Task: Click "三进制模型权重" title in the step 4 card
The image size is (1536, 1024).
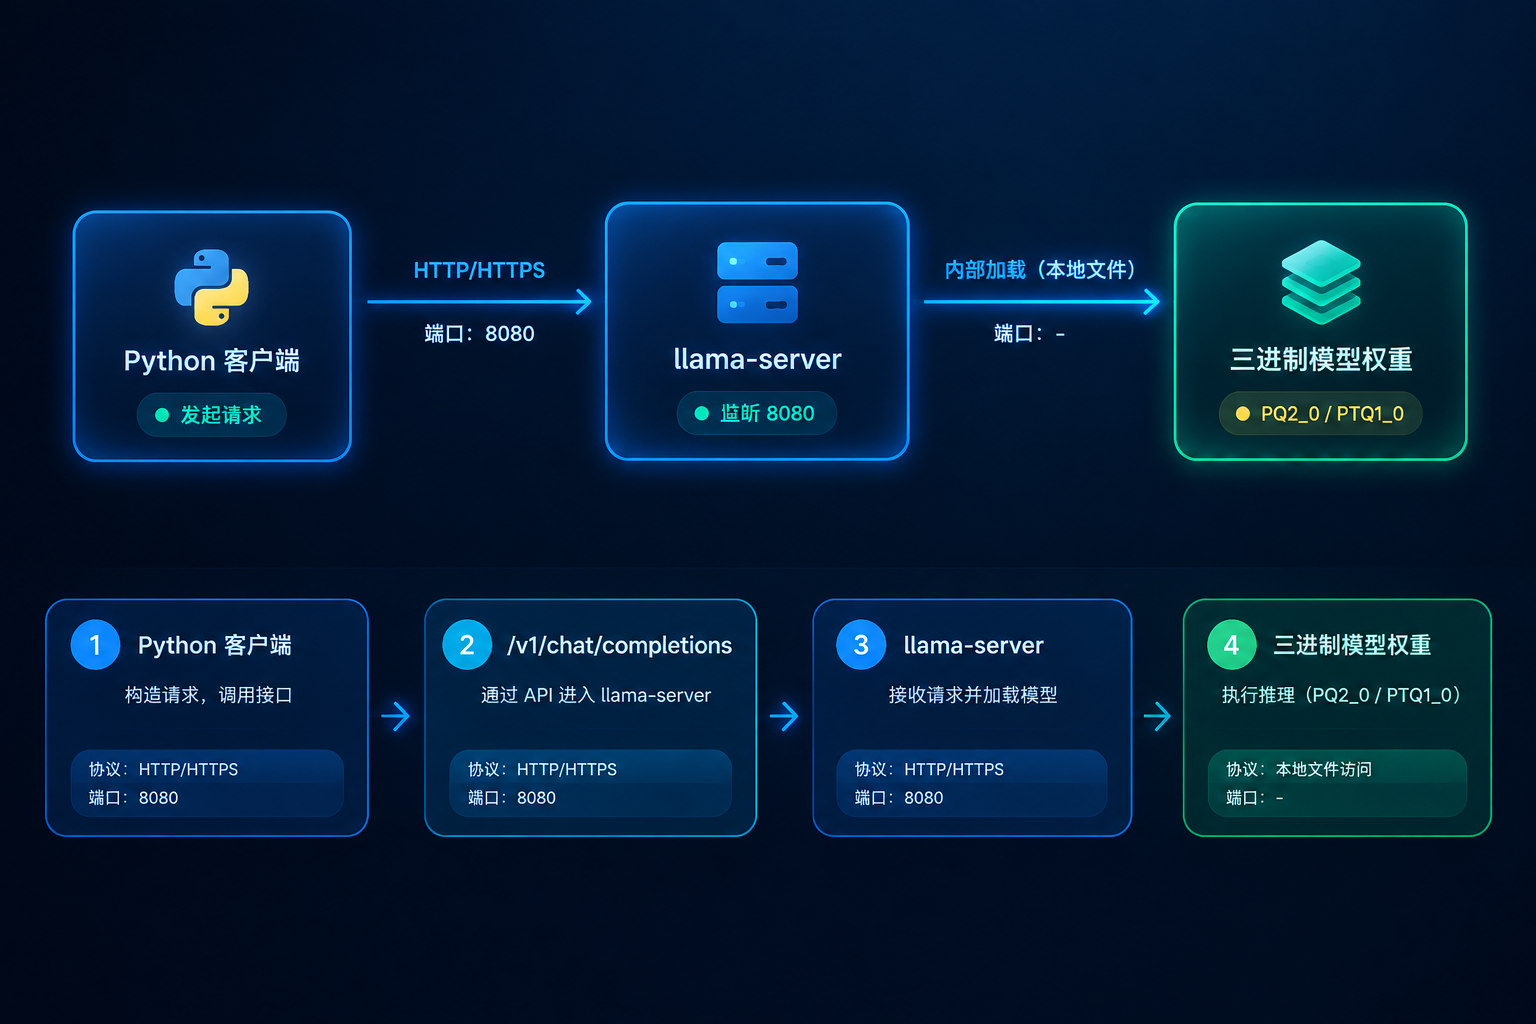Action: 1352,645
